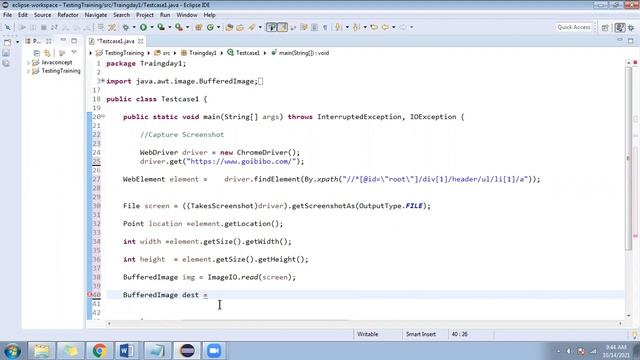Click the Skip All Breakpoints toolbar icon
This screenshot has width=640, height=360.
[x=7, y=27]
